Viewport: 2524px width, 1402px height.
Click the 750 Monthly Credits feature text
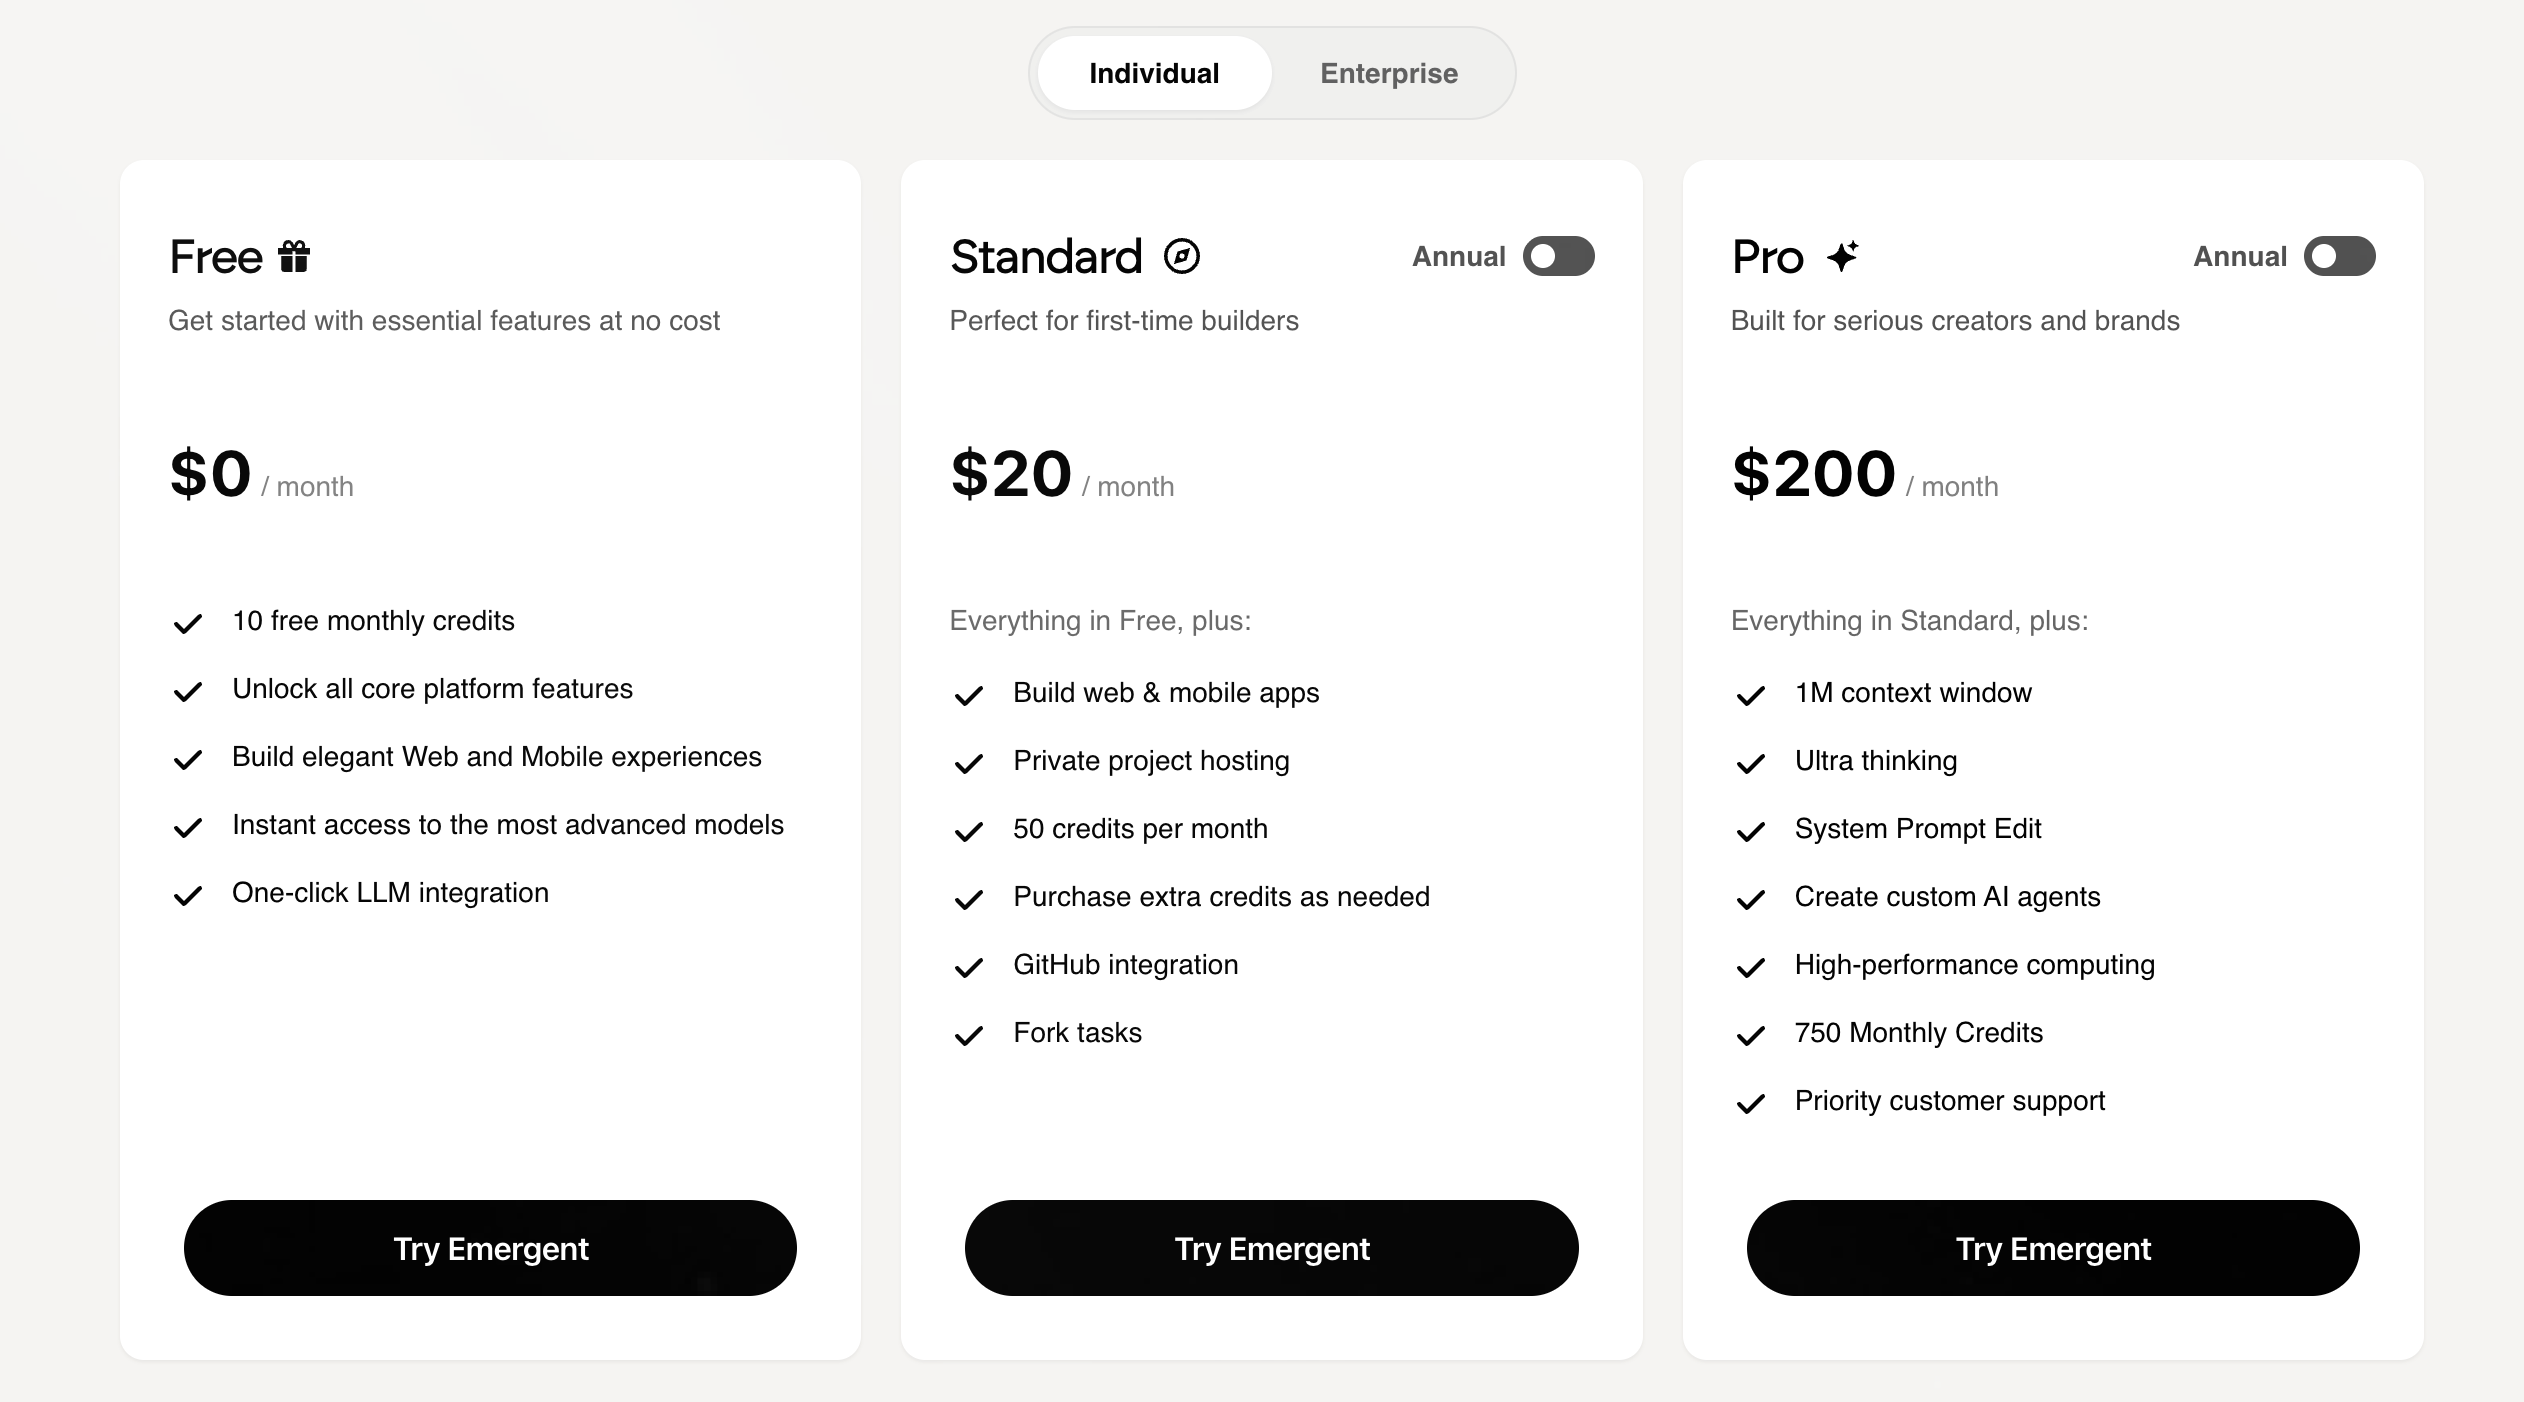pyautogui.click(x=1918, y=1033)
